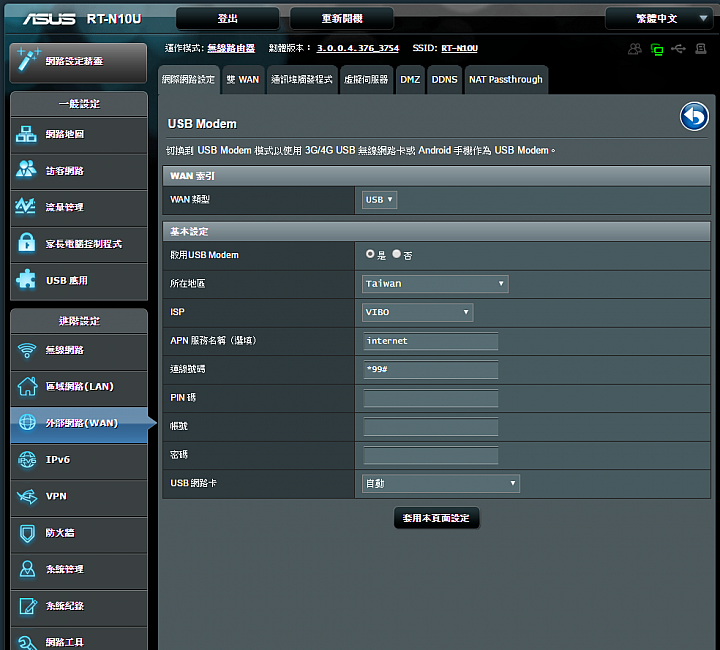Switch to the DDNS tab
This screenshot has height=650, width=720.
click(x=444, y=79)
